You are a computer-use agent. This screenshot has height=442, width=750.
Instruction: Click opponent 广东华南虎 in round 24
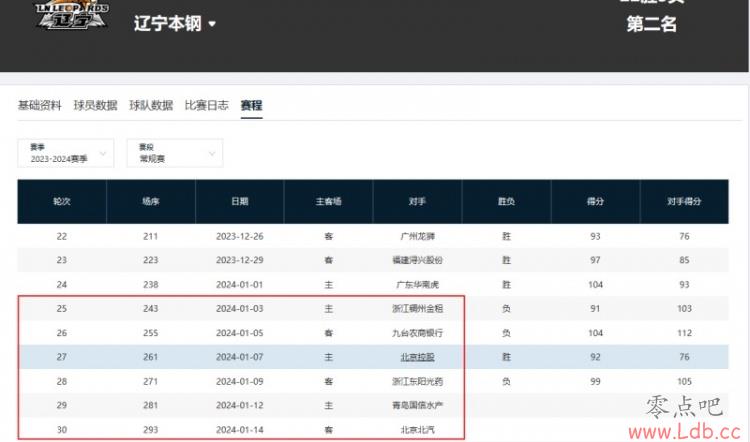417,285
